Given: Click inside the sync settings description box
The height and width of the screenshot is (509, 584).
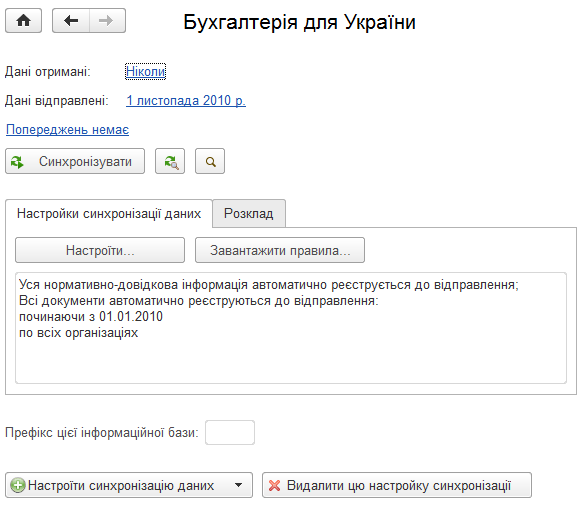Looking at the screenshot, I should tap(291, 328).
